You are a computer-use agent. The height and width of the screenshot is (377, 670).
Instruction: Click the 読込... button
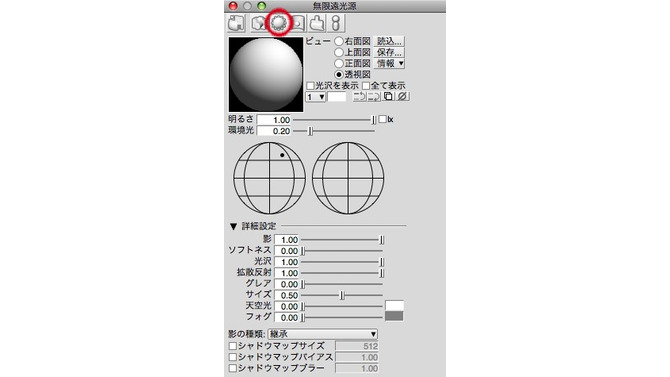389,41
